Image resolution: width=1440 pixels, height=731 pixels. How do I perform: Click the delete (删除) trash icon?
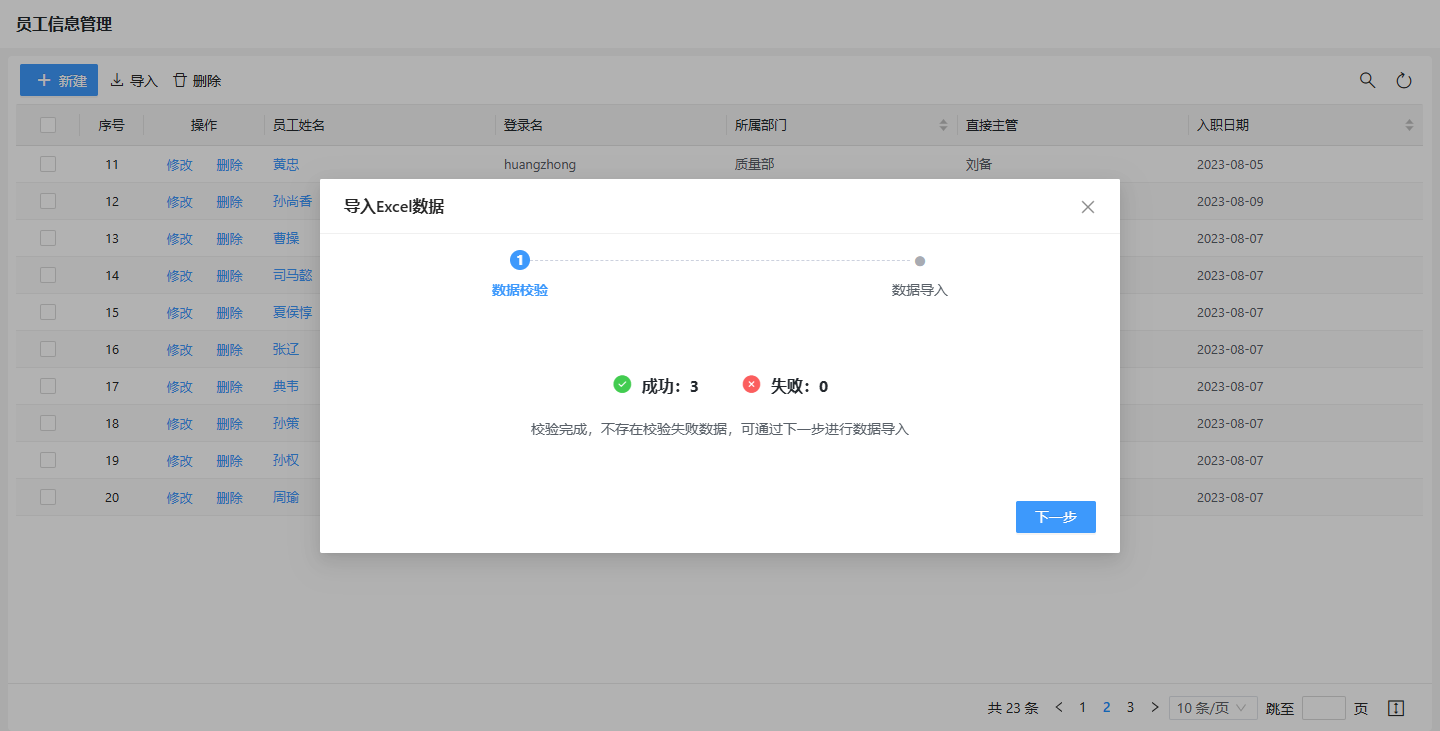(x=180, y=80)
